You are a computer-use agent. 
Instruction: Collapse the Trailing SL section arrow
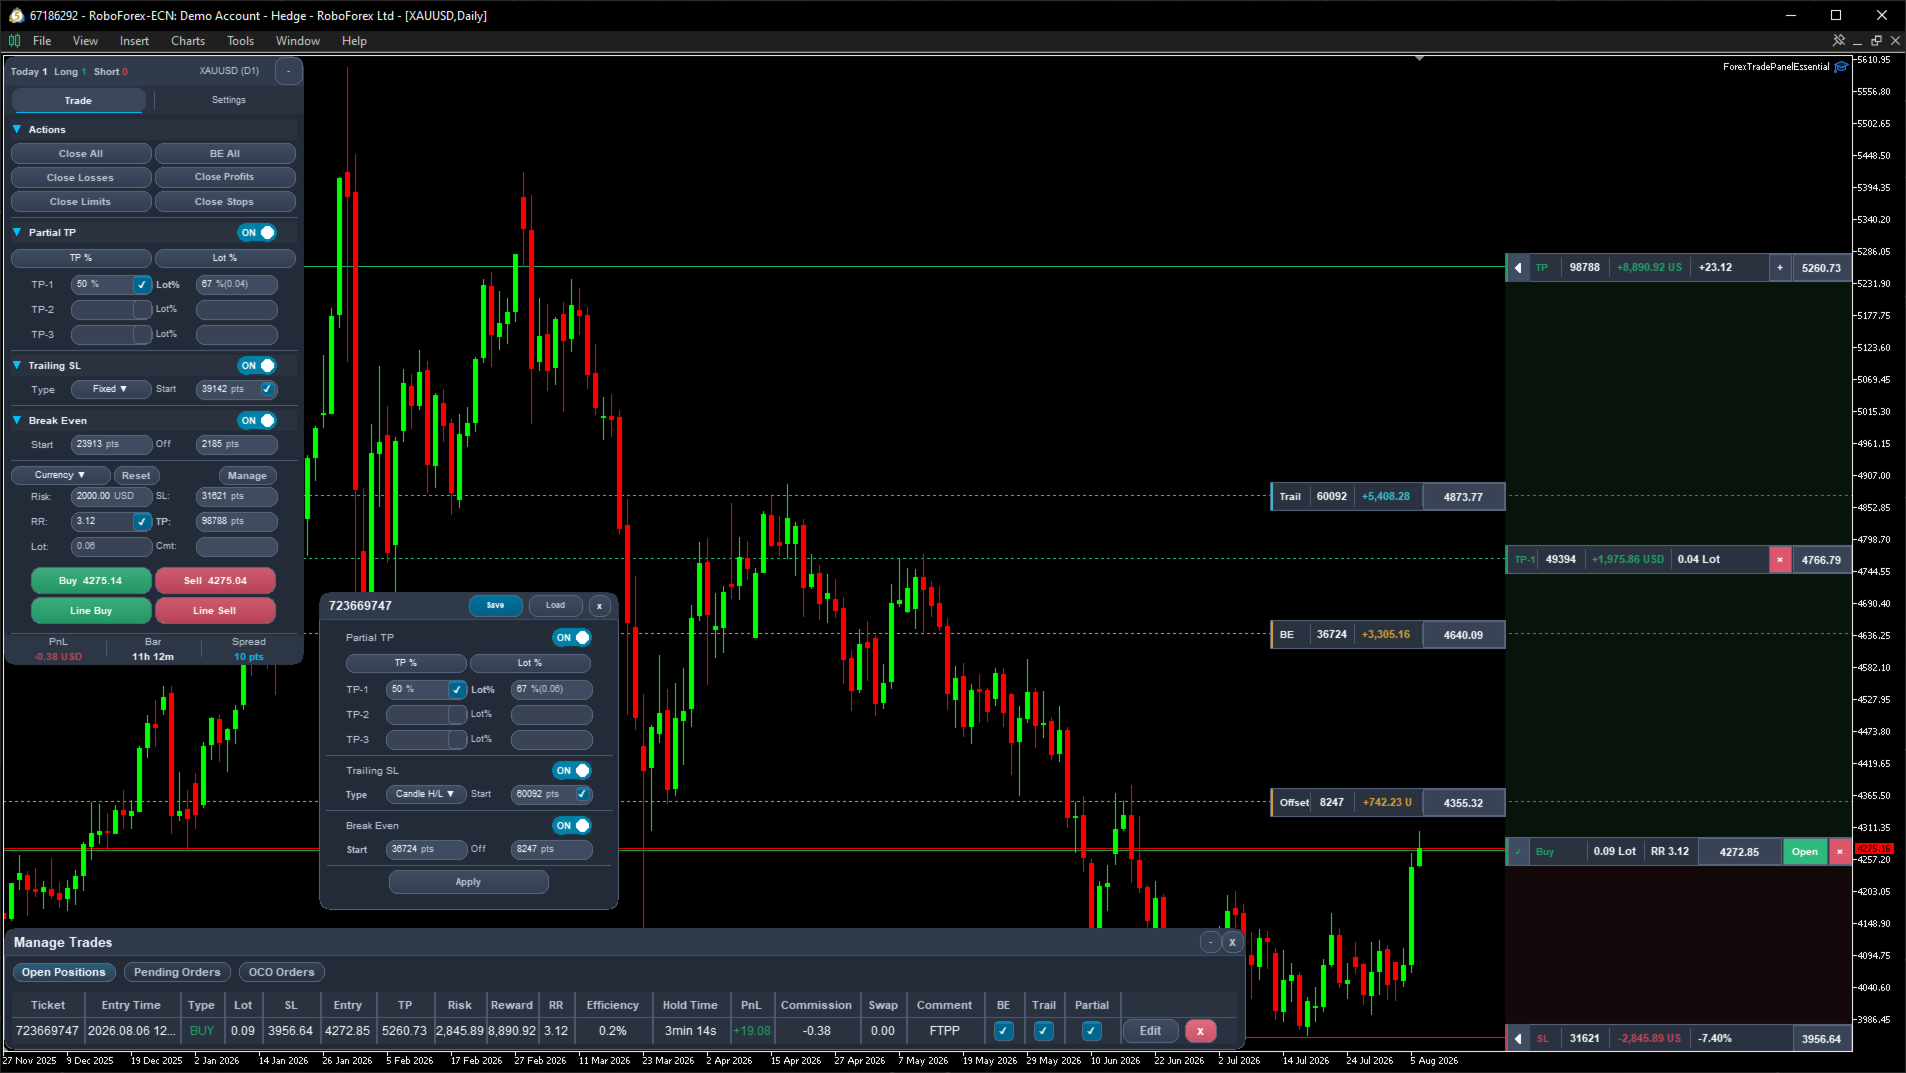17,366
